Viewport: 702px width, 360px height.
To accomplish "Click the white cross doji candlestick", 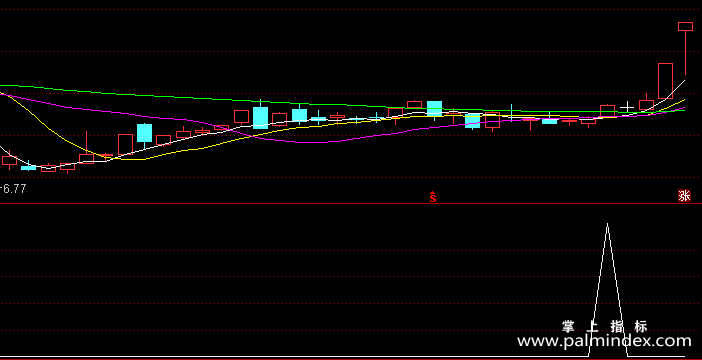I will (x=627, y=107).
